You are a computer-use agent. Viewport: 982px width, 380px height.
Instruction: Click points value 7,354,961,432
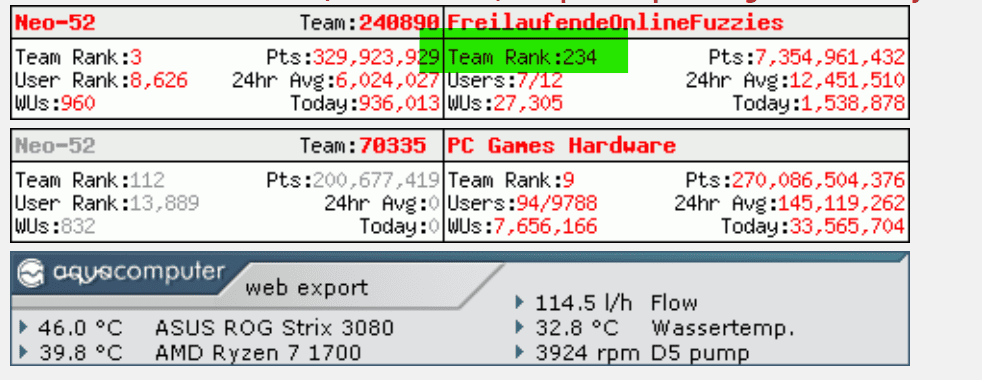click(830, 58)
